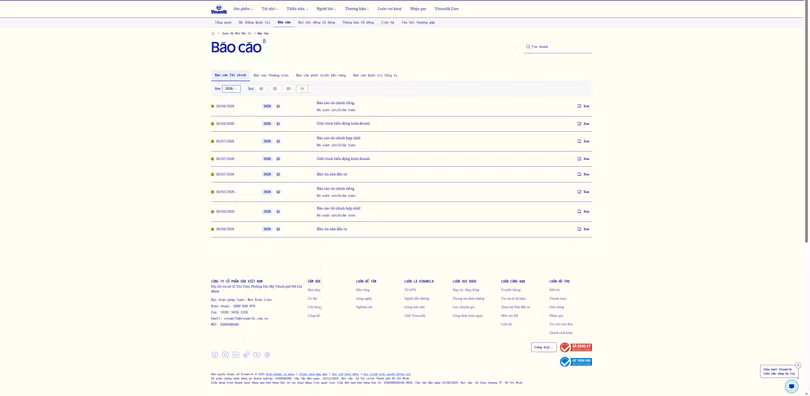This screenshot has height=396, width=810.
Task: Select the 'Báo cáo Tài chính' tab
Action: point(230,75)
